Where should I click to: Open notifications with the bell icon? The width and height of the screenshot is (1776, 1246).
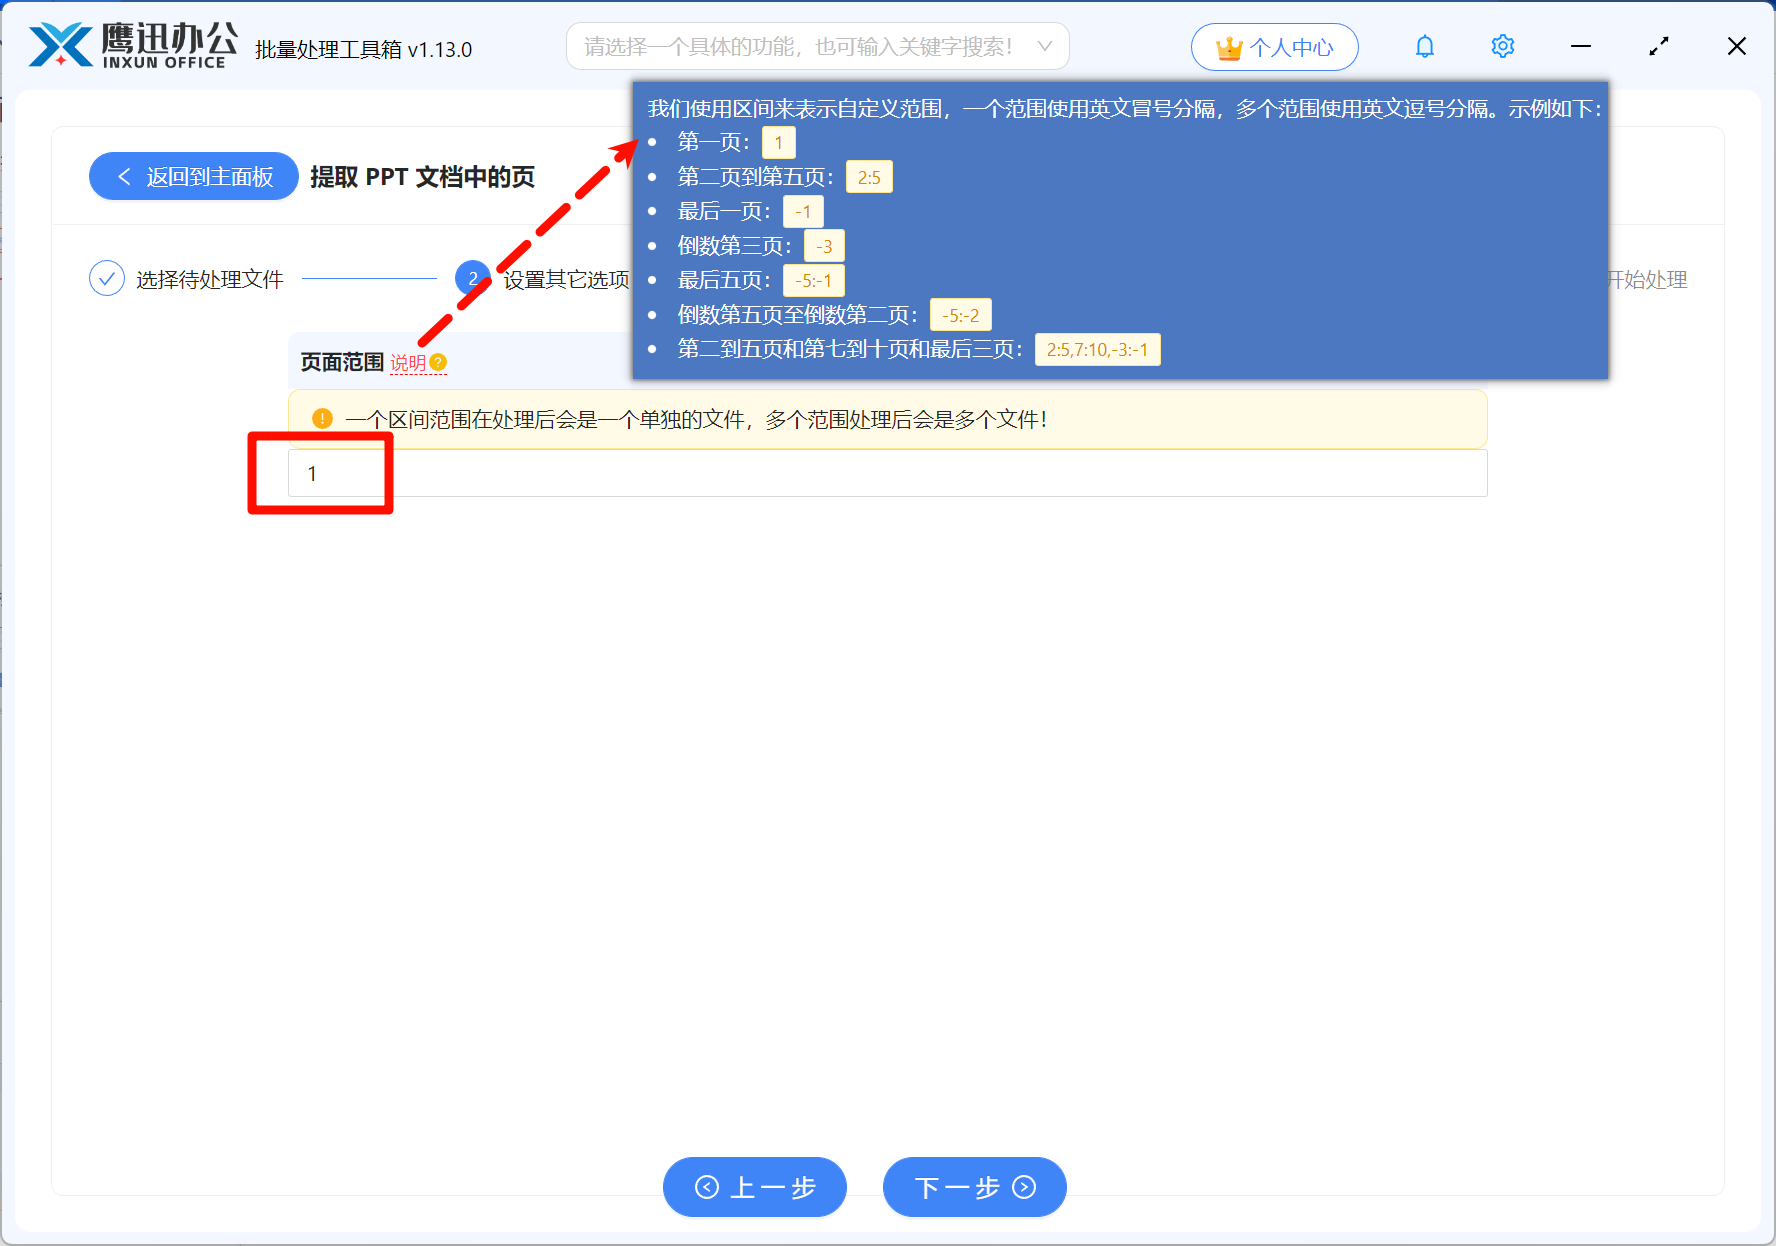point(1424,46)
